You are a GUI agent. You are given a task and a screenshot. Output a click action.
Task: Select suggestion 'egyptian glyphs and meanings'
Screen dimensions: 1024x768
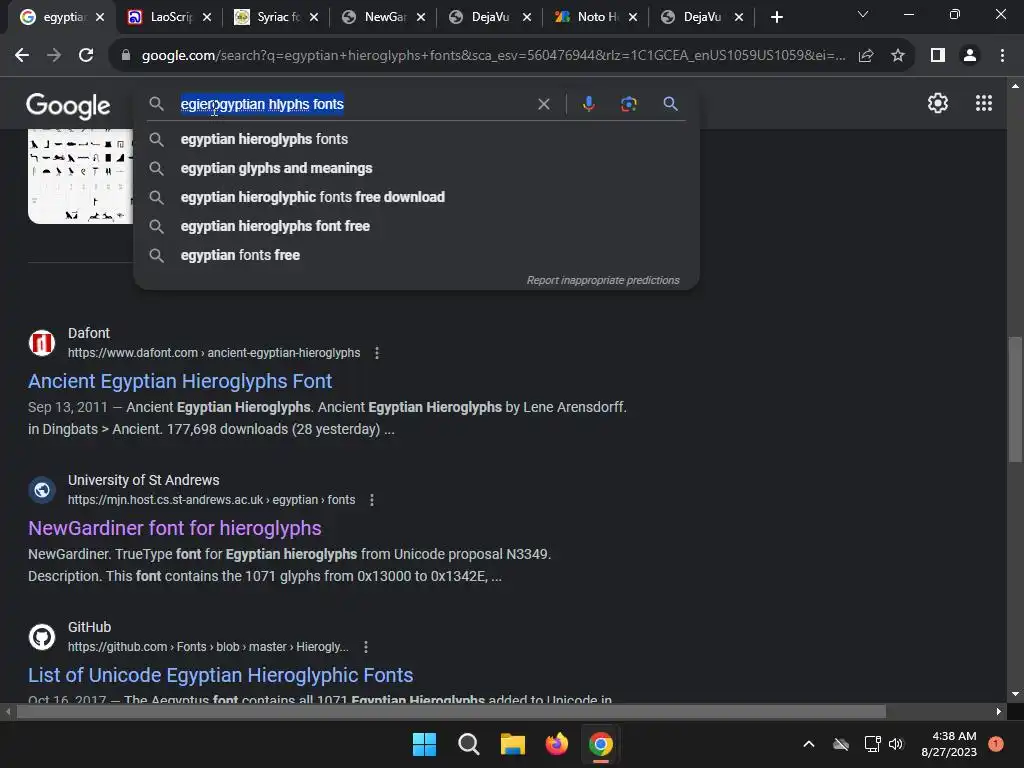tap(416, 168)
